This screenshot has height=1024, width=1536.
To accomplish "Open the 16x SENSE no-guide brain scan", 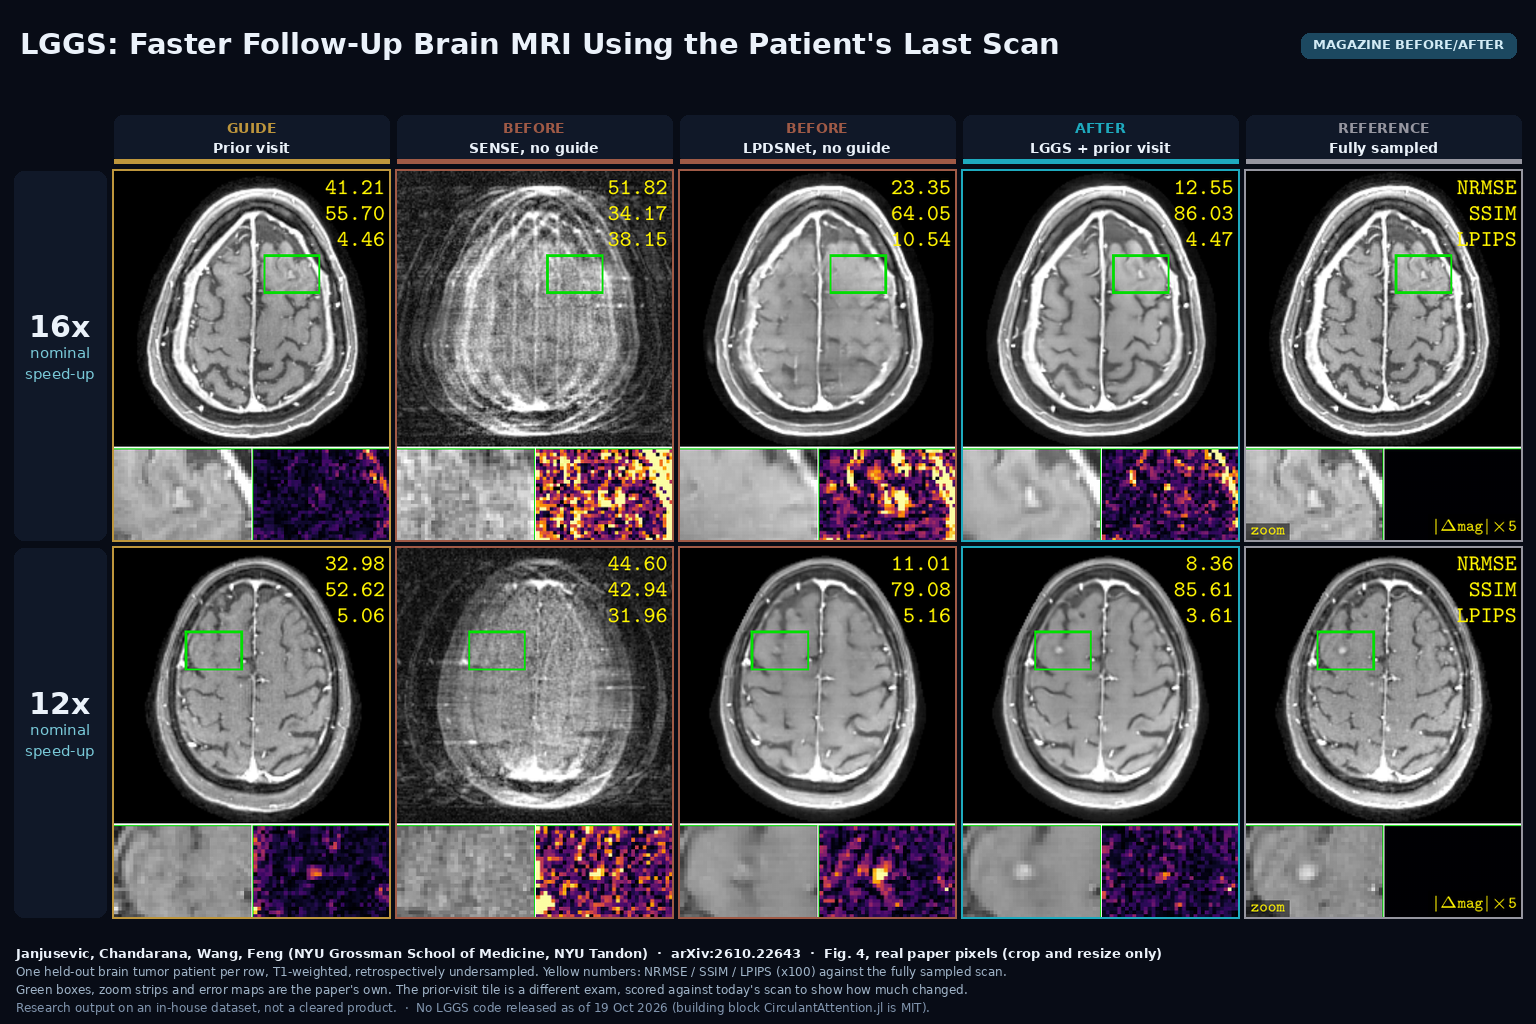I will tap(535, 309).
